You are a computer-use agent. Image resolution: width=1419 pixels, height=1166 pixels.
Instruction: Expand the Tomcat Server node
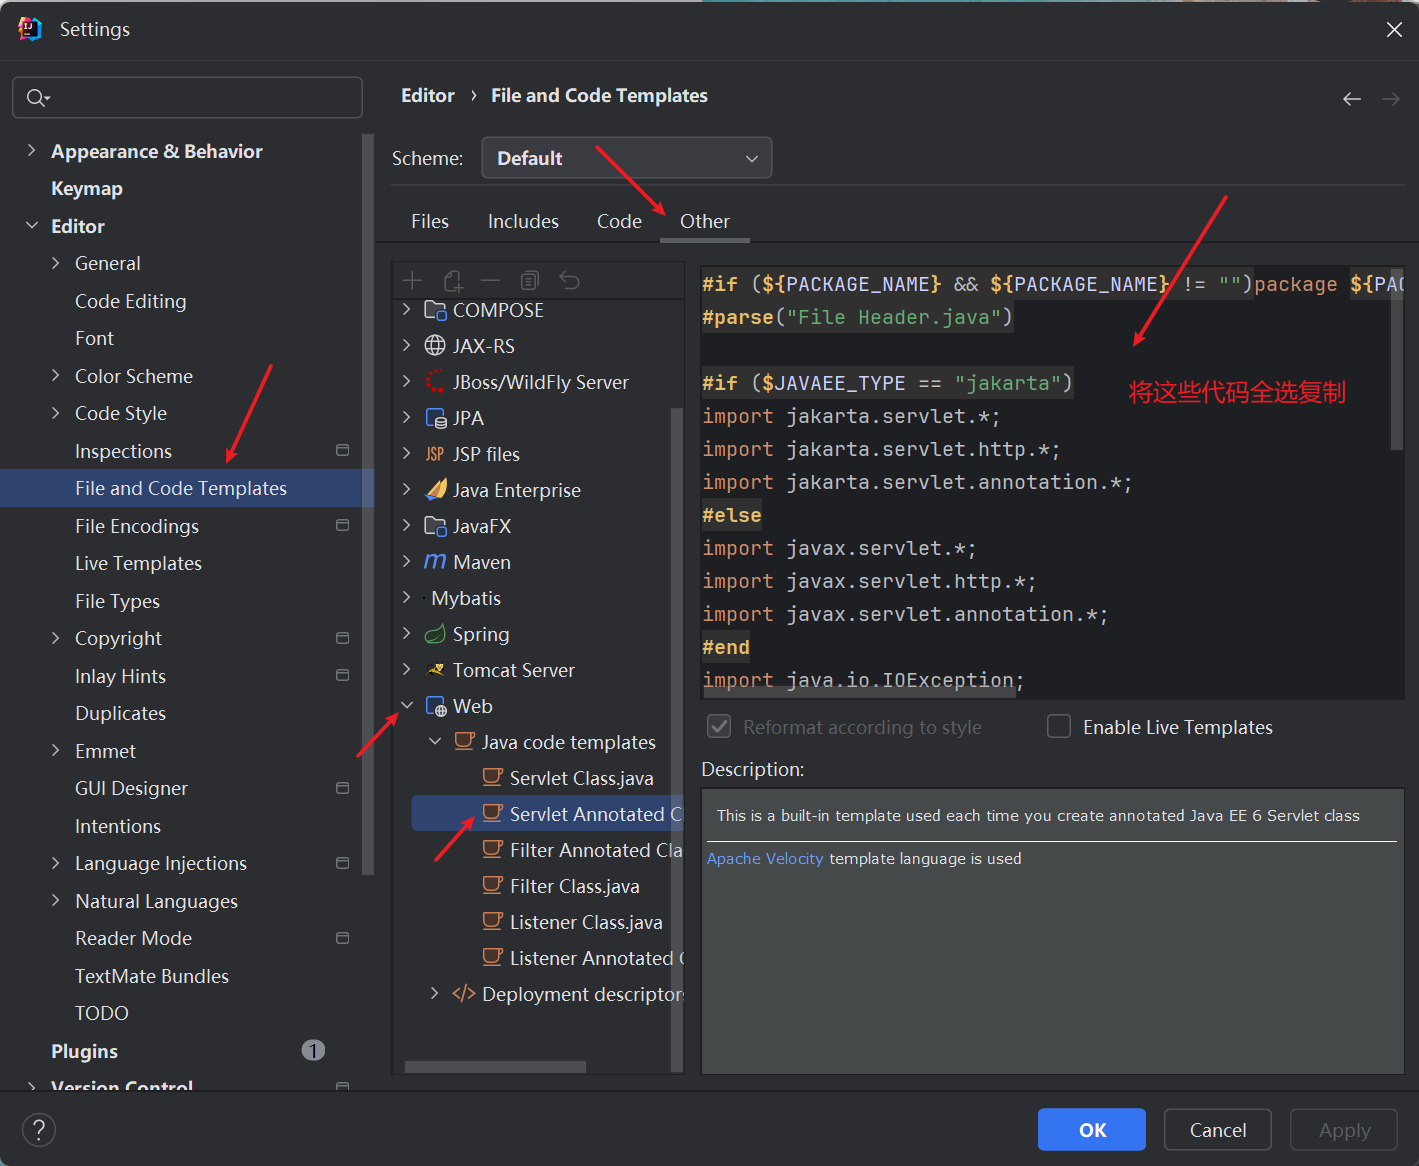(407, 670)
